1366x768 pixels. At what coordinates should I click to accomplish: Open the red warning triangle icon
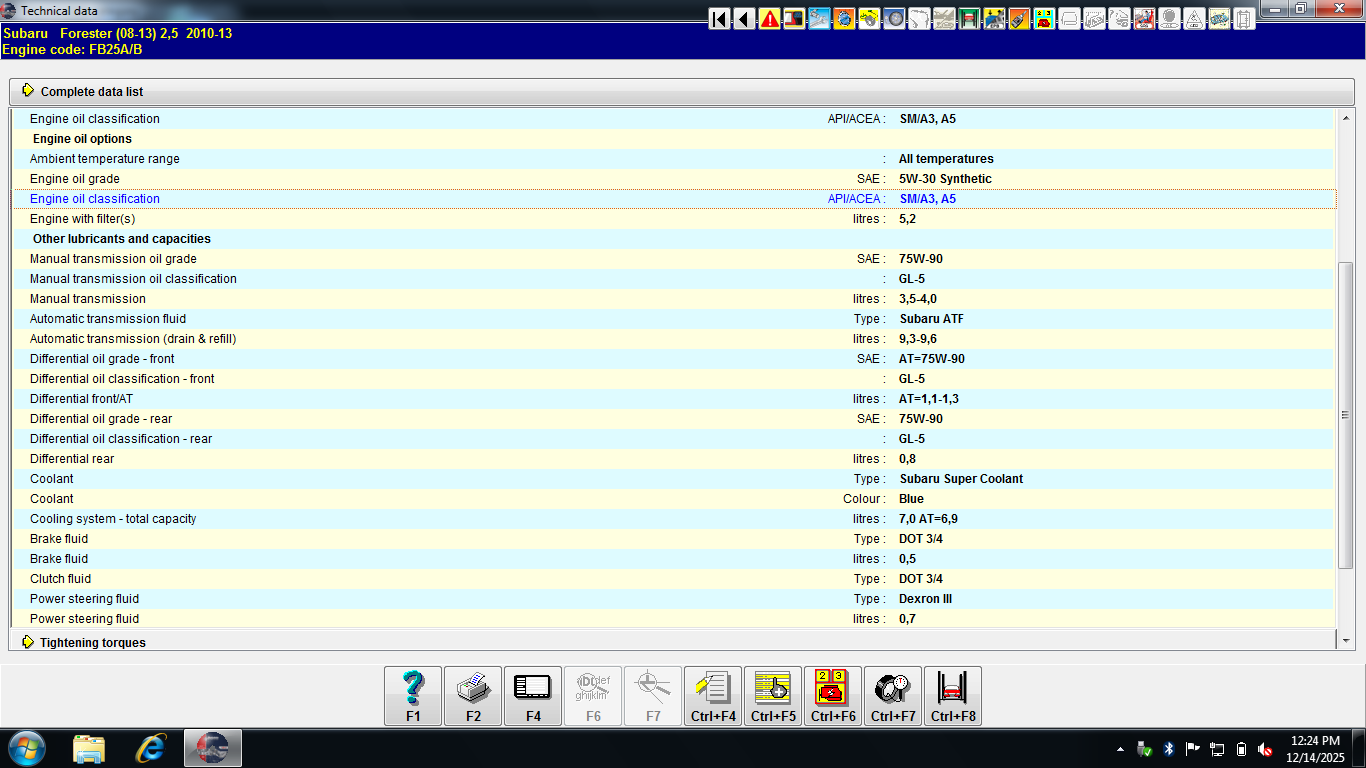point(769,19)
